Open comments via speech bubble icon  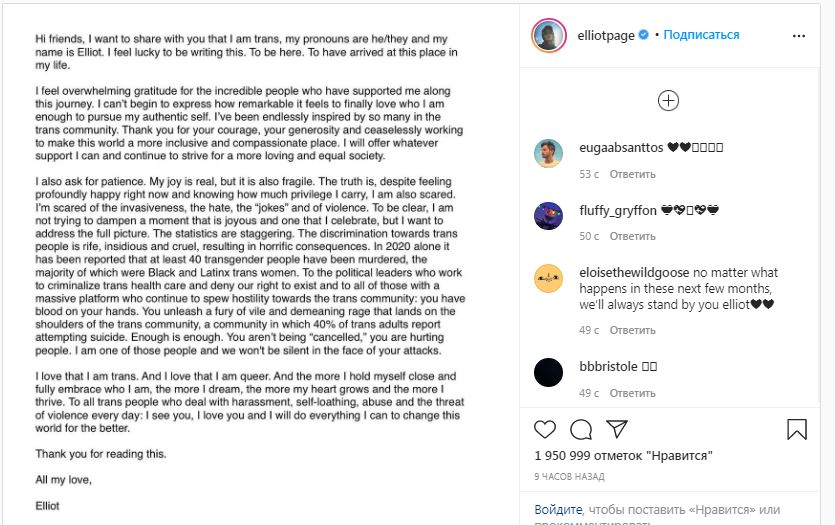581,429
